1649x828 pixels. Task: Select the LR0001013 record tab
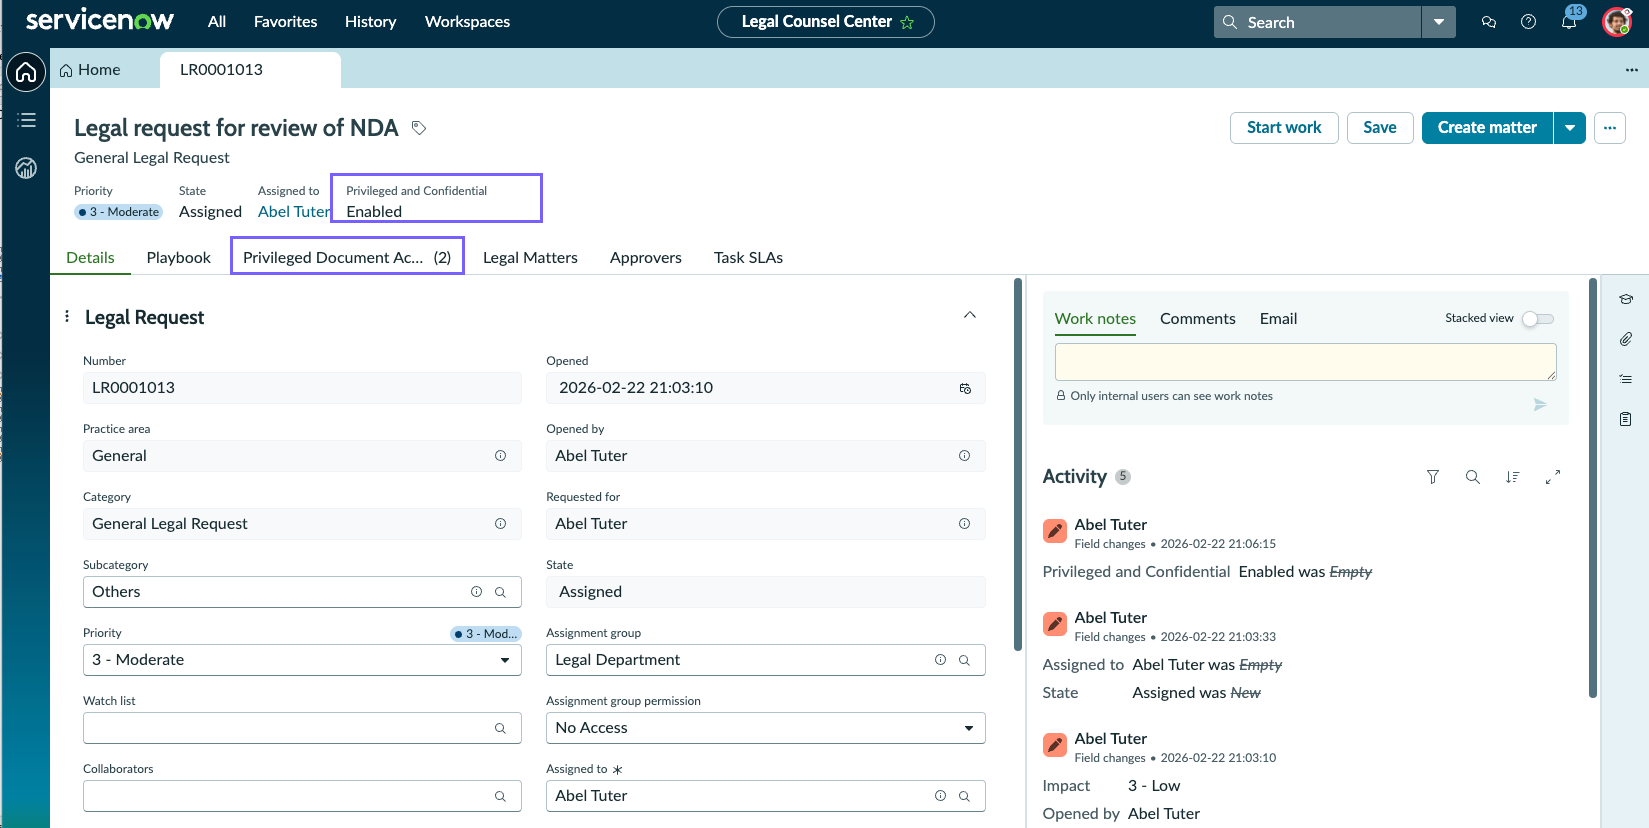pos(250,70)
